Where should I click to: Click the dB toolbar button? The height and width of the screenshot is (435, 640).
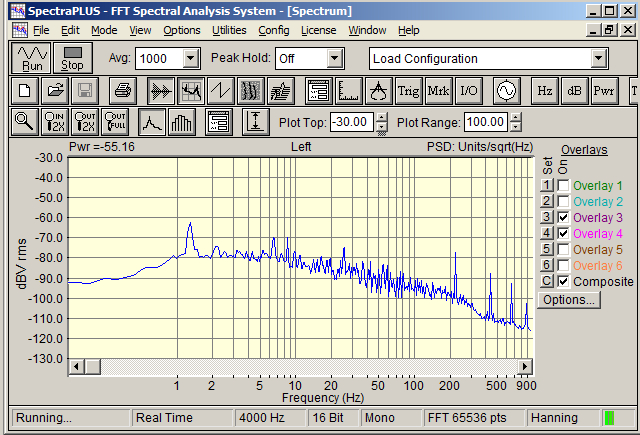575,91
